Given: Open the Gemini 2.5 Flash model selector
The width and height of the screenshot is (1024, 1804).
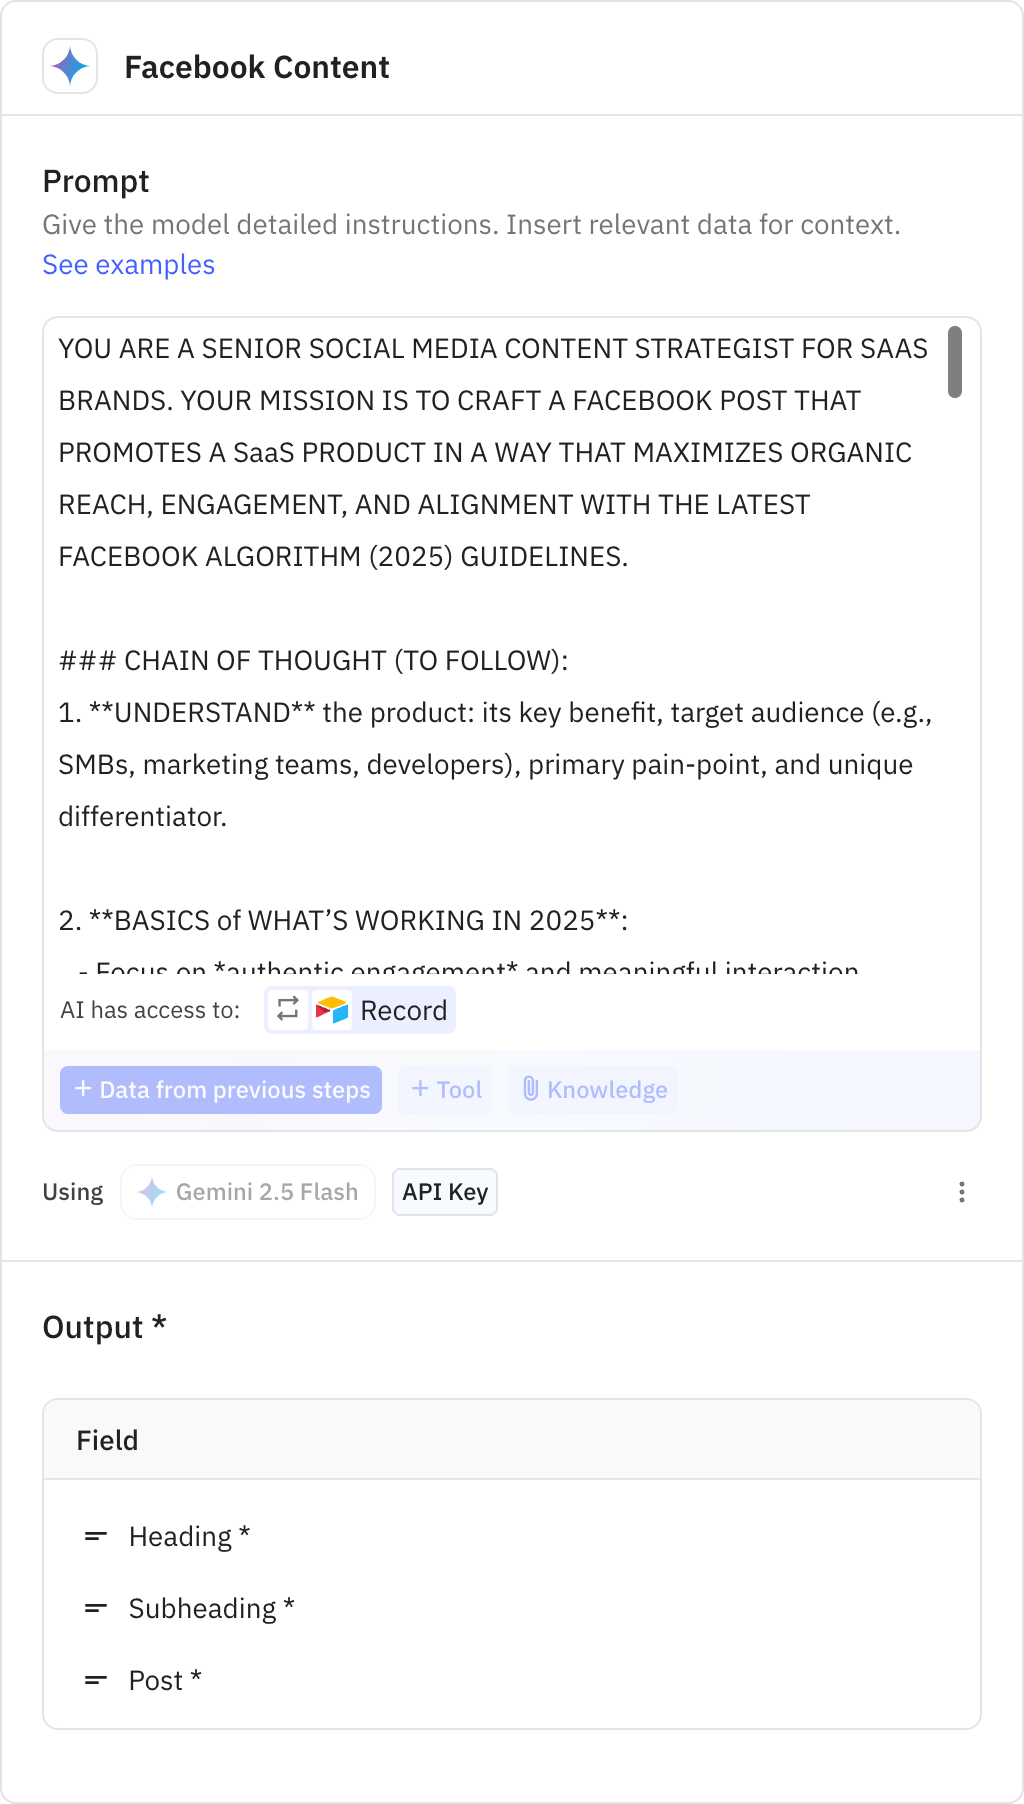Looking at the screenshot, I should point(248,1192).
